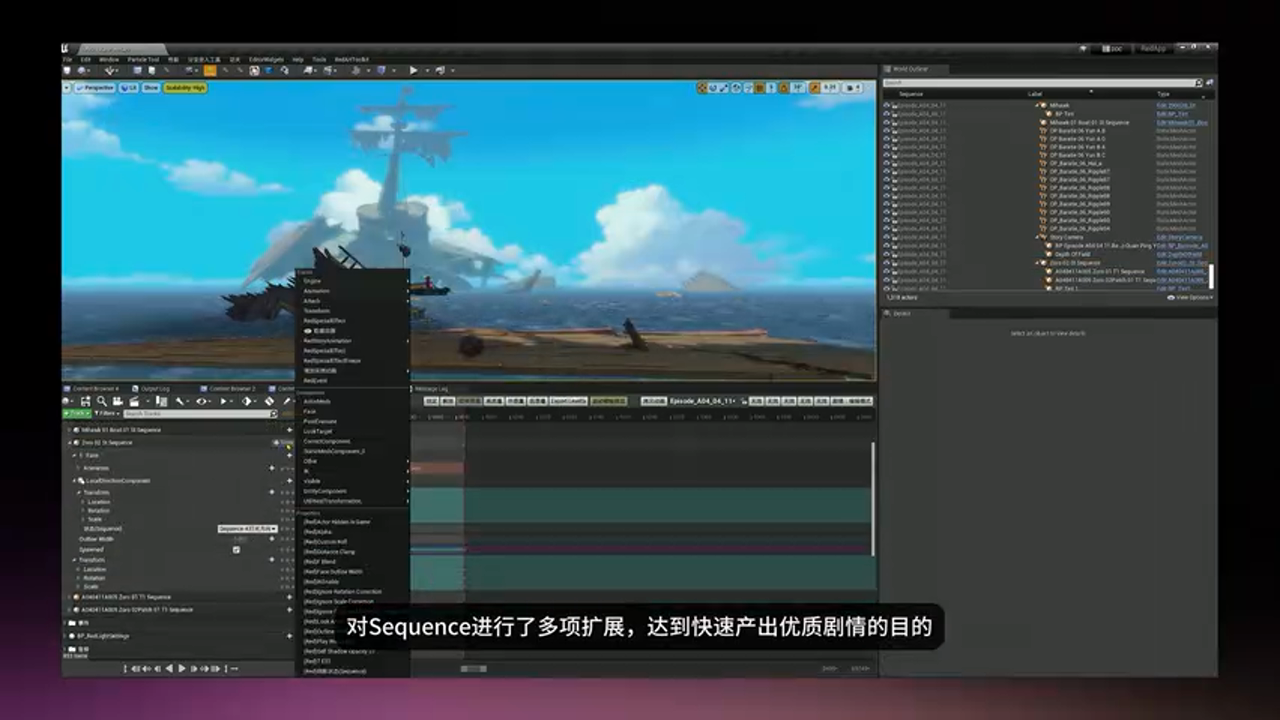Click the Save icon in the Sequencer toolbar
The height and width of the screenshot is (720, 1280).
84,401
